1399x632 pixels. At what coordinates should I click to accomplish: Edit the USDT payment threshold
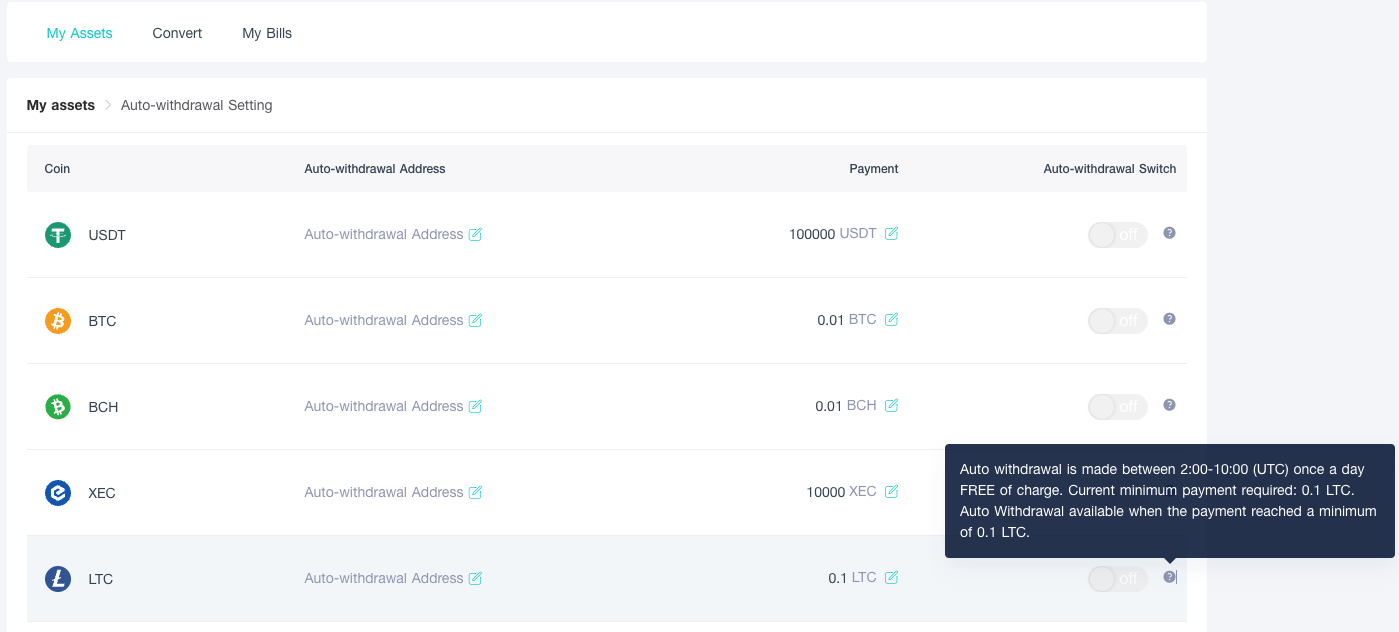point(891,234)
